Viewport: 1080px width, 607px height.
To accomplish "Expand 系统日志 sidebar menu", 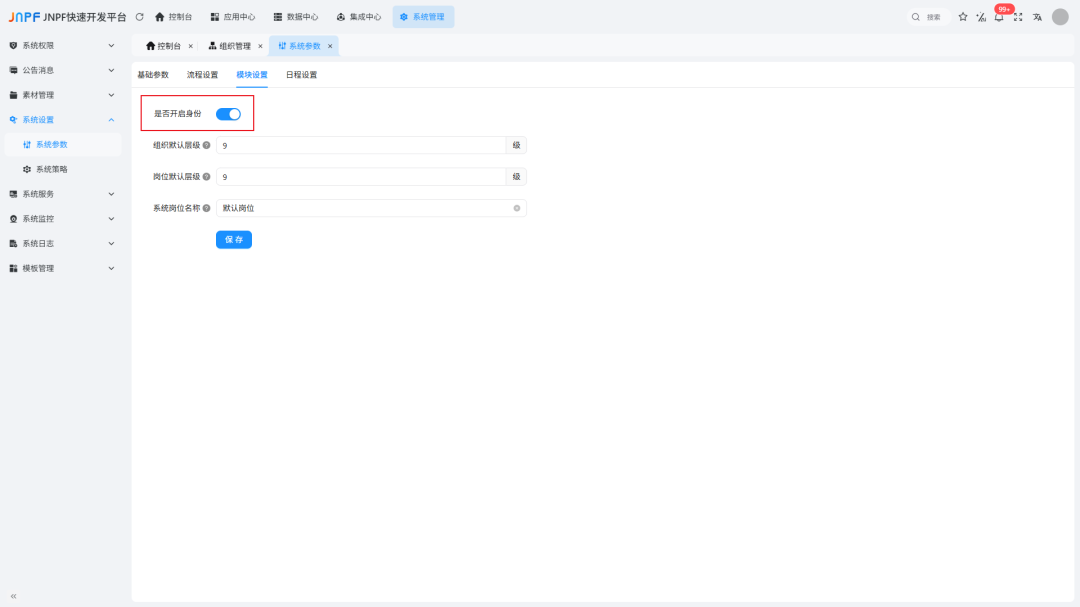I will (62, 244).
